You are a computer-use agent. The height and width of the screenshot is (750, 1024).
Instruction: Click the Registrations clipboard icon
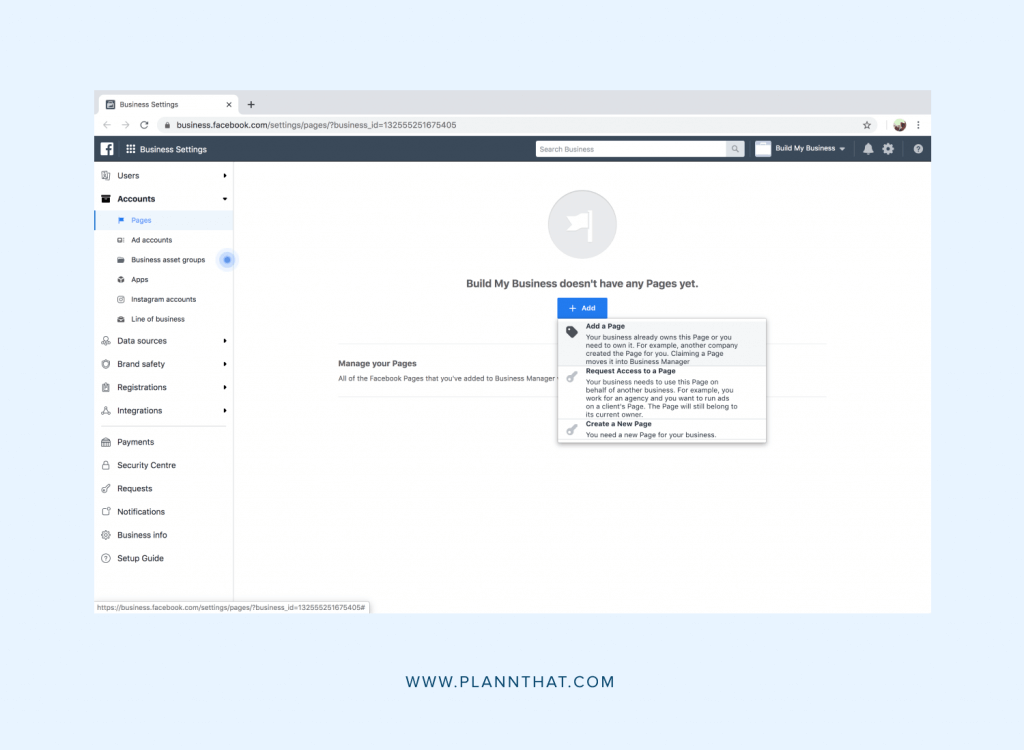106,387
